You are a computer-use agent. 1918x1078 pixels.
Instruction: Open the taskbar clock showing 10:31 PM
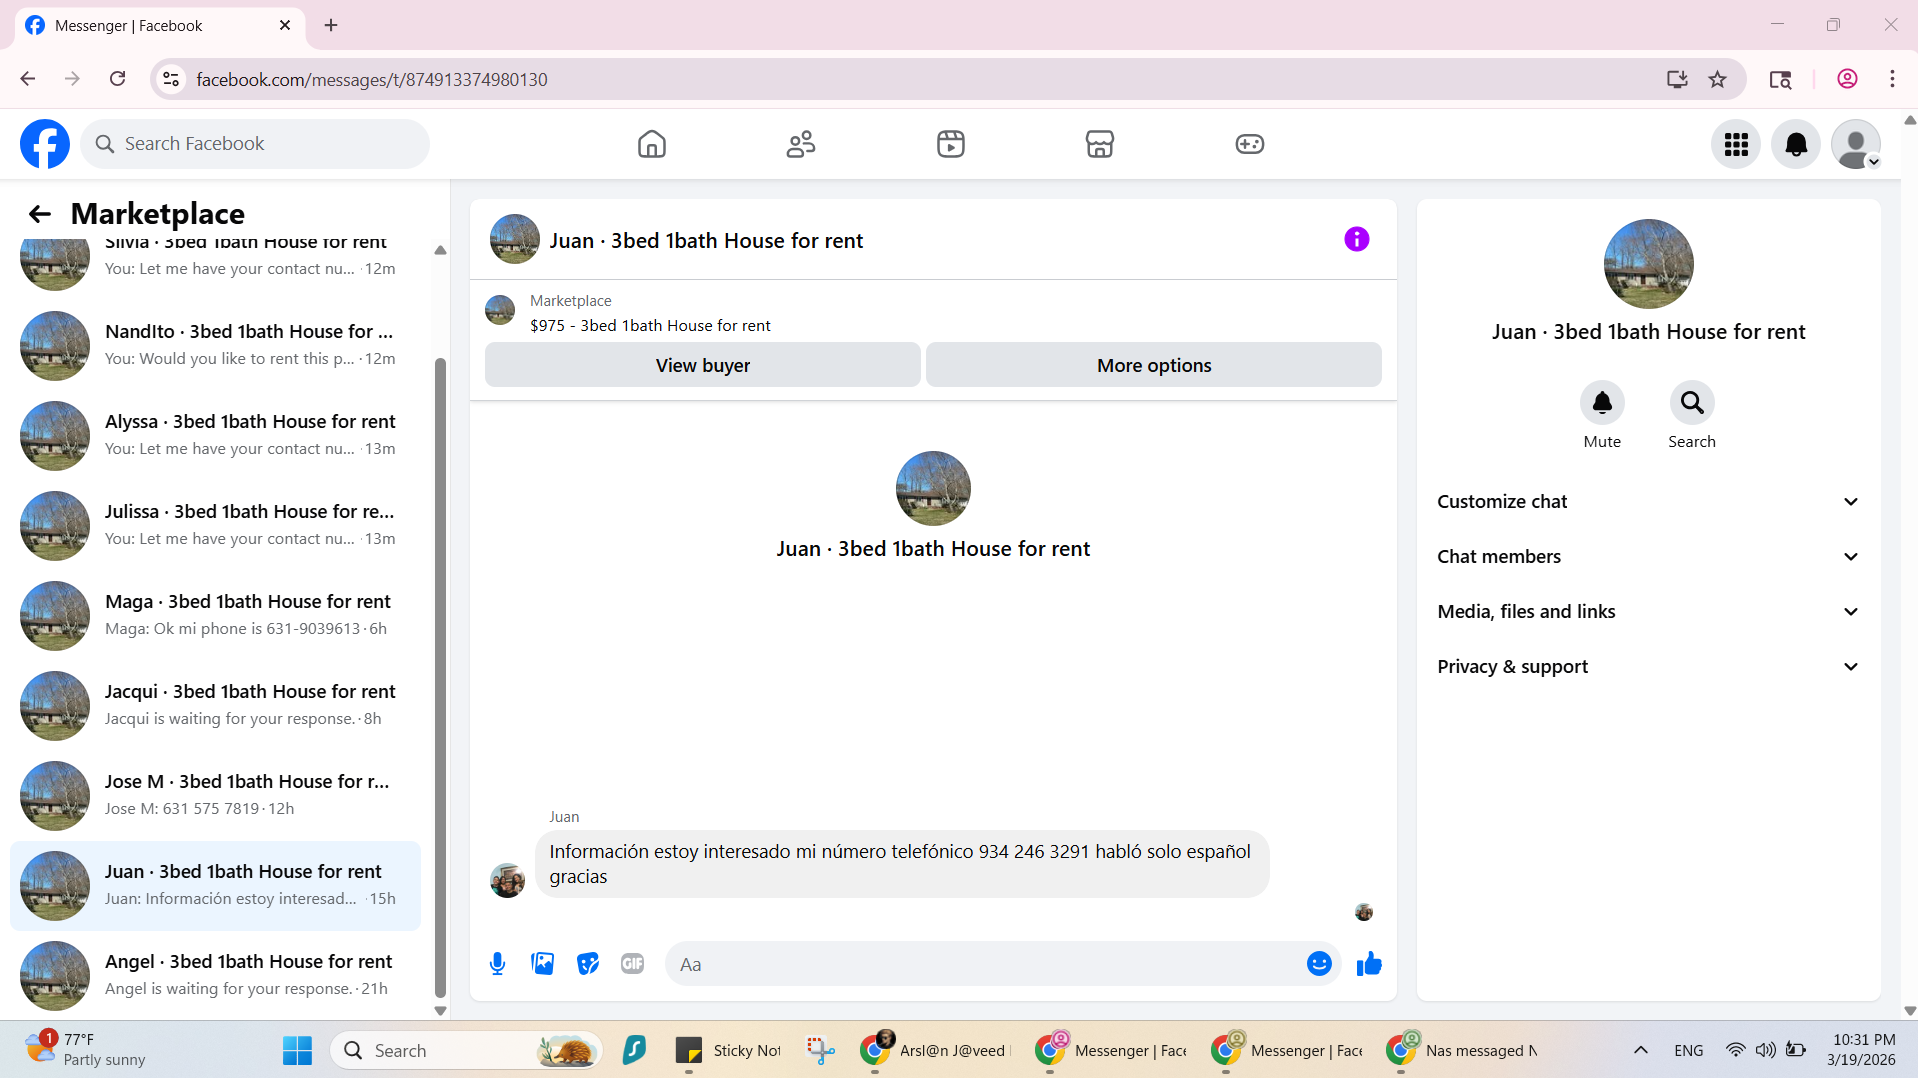pyautogui.click(x=1860, y=1050)
